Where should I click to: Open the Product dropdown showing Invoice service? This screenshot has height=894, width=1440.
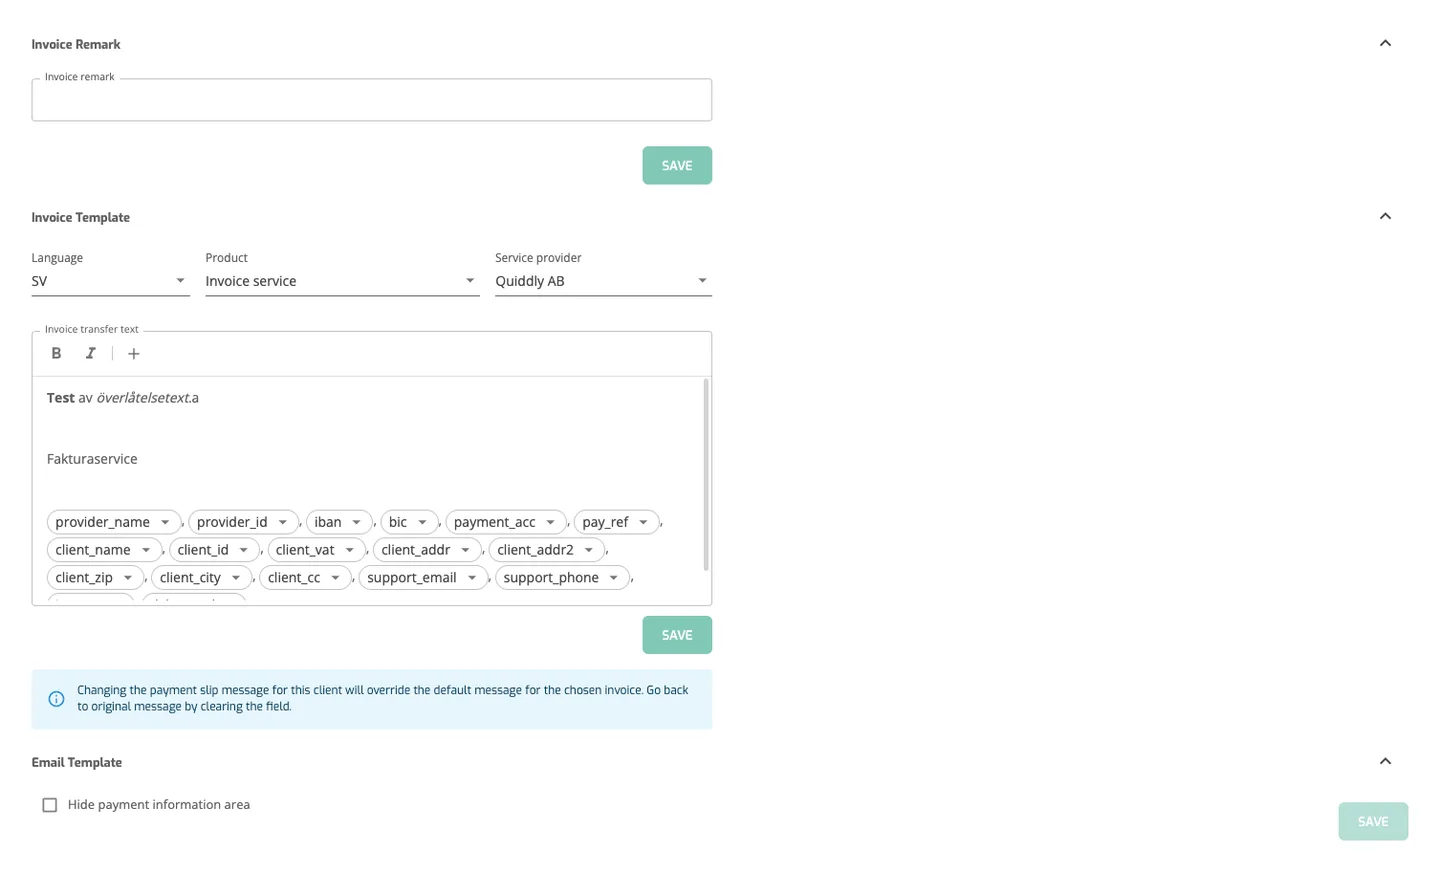pyautogui.click(x=342, y=281)
